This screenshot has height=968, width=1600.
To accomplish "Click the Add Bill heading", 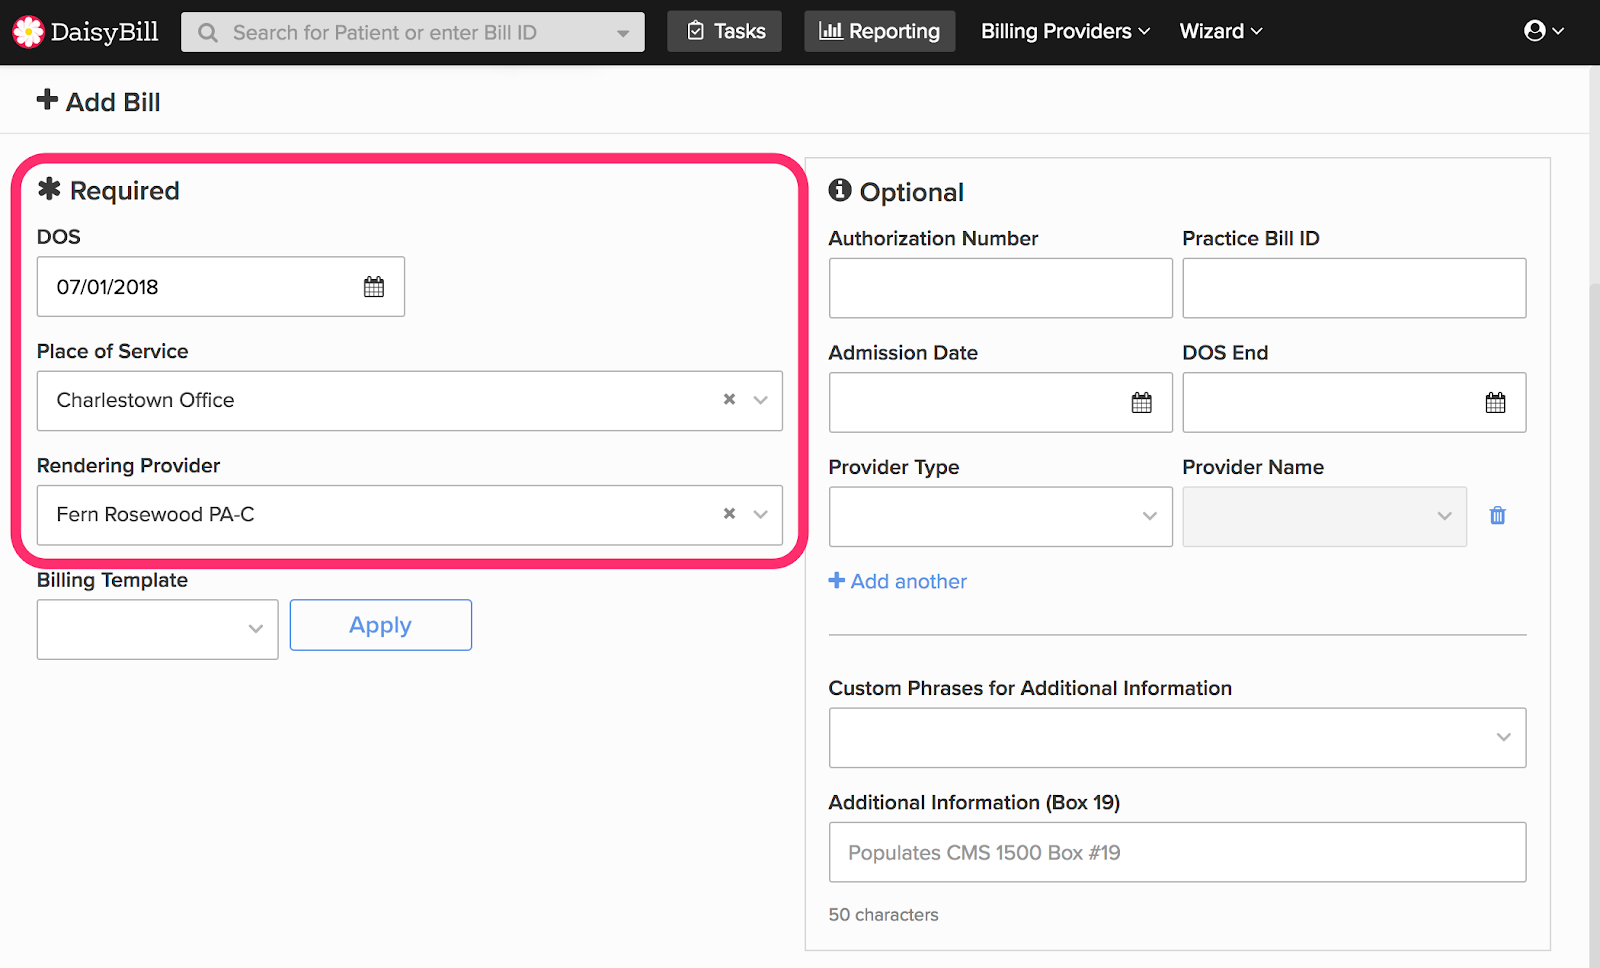I will tap(98, 102).
